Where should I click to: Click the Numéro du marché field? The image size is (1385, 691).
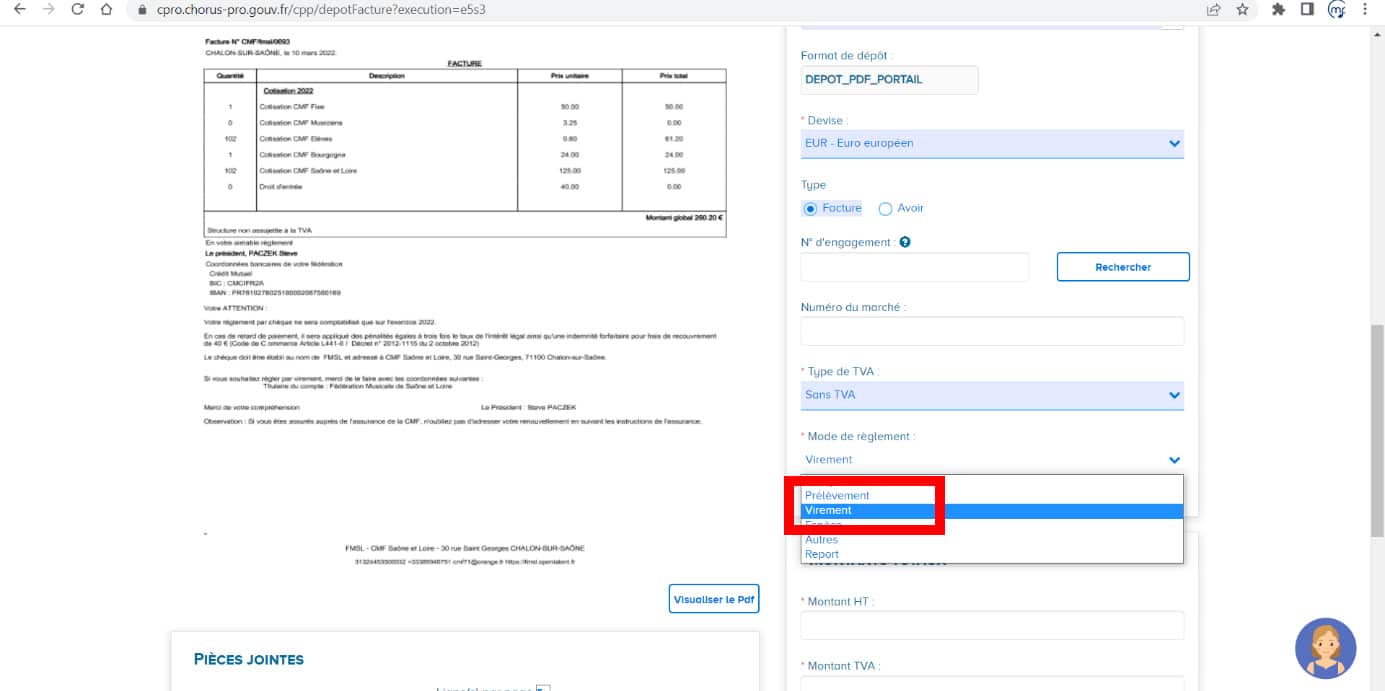(x=991, y=331)
